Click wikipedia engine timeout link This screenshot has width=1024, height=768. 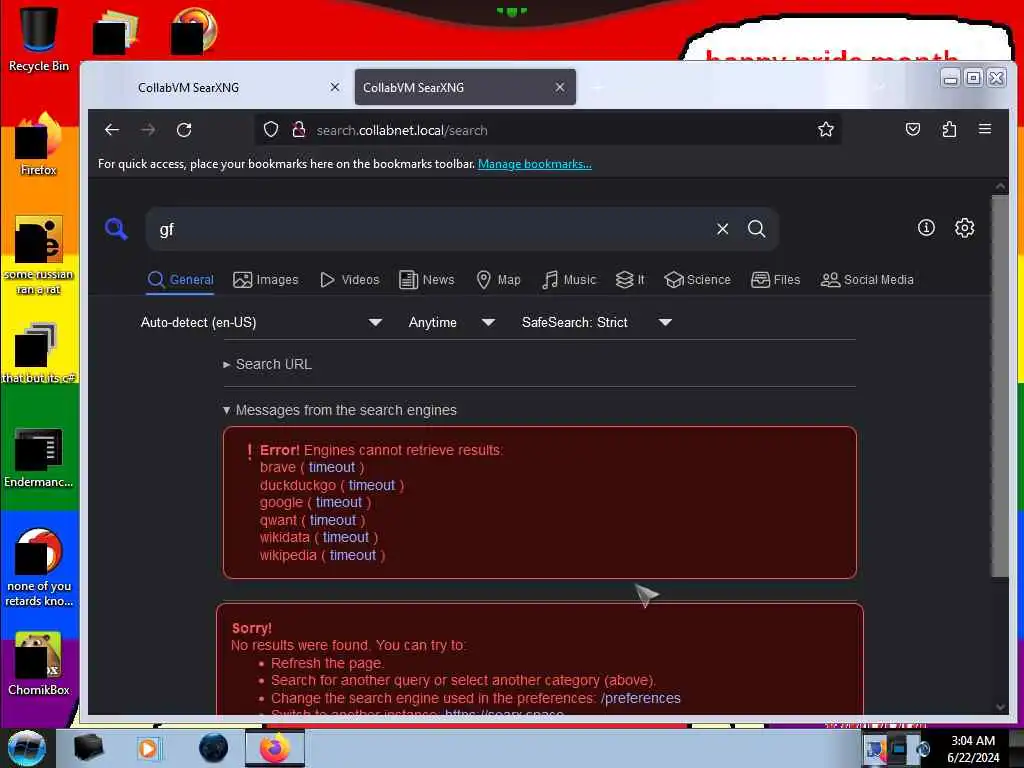[353, 556]
